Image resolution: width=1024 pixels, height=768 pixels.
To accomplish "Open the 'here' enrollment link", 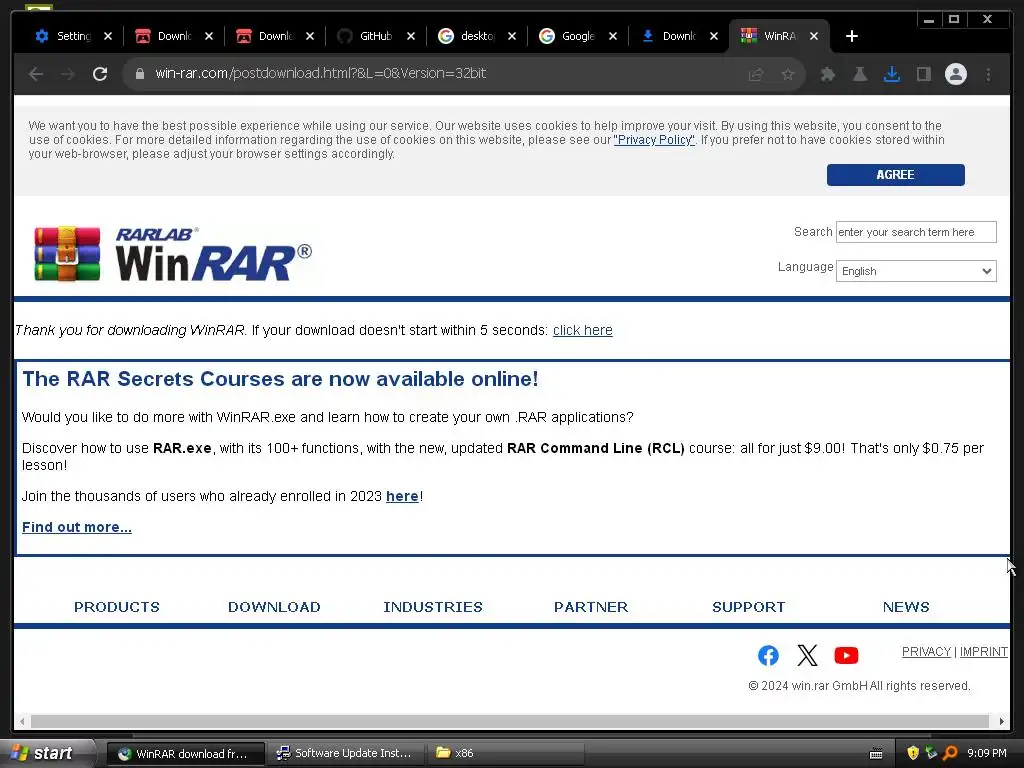I will click(402, 496).
